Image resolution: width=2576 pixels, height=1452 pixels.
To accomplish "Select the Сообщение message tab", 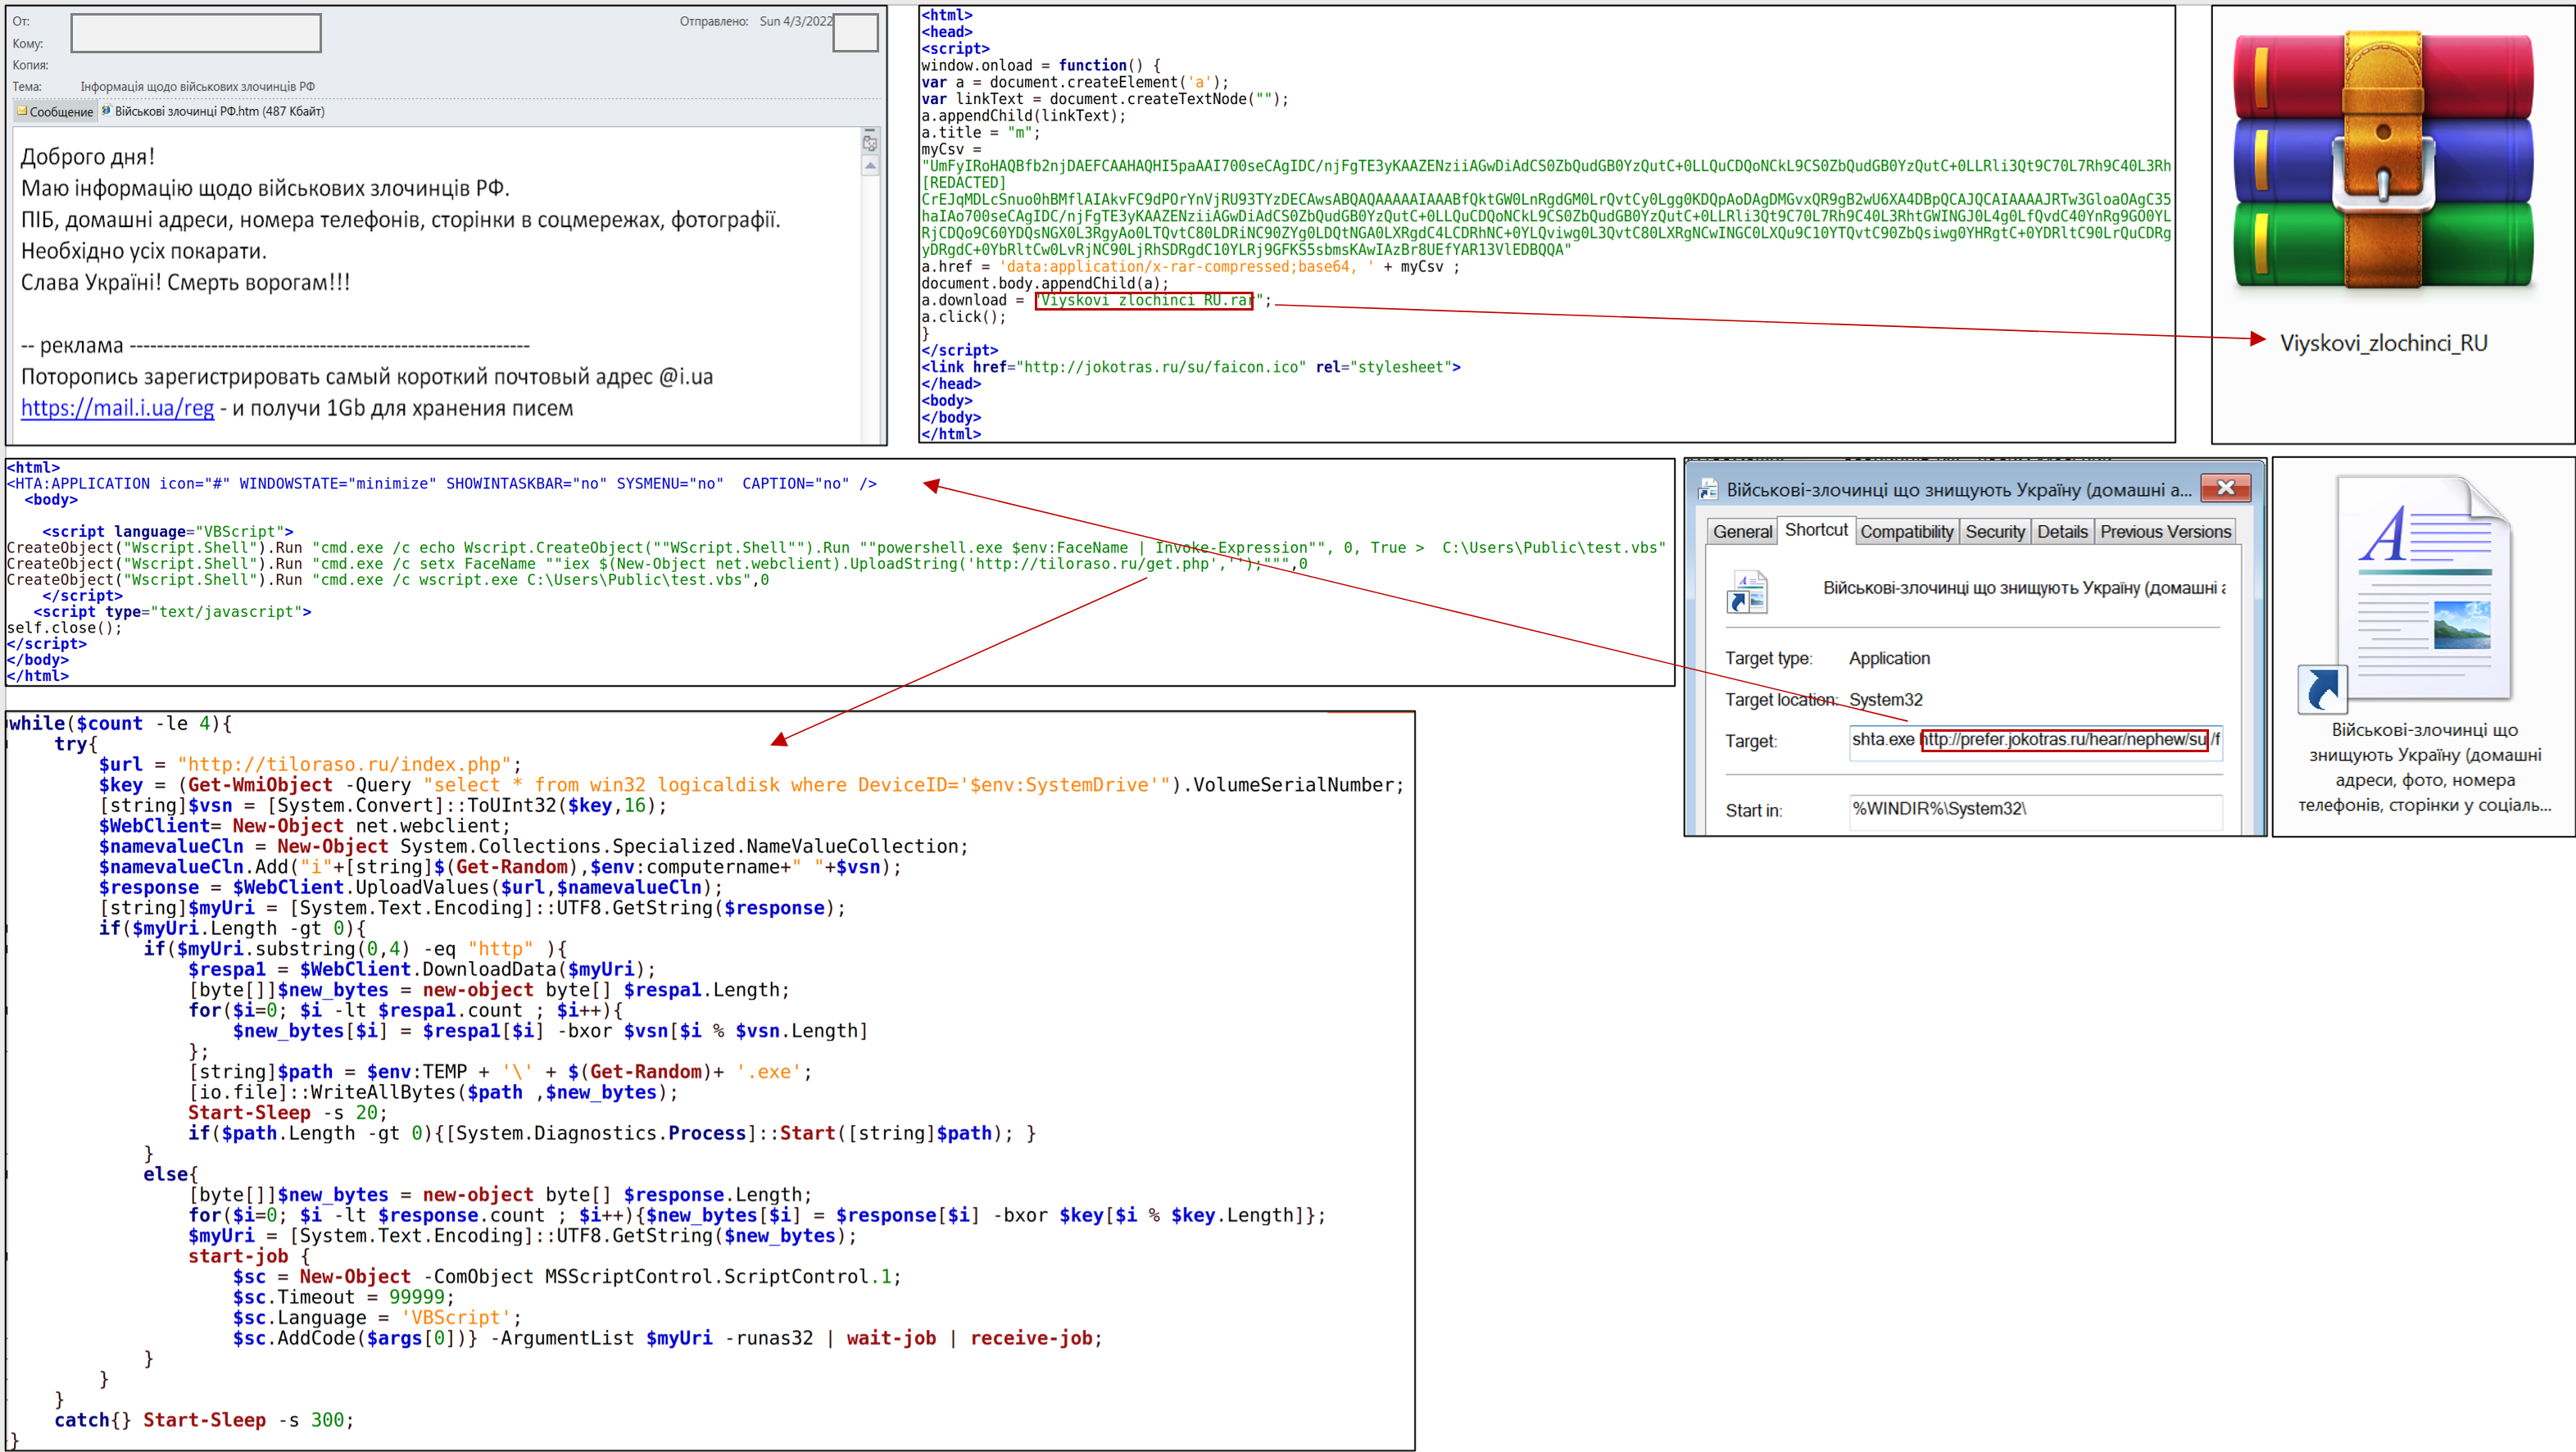I will click(x=60, y=112).
